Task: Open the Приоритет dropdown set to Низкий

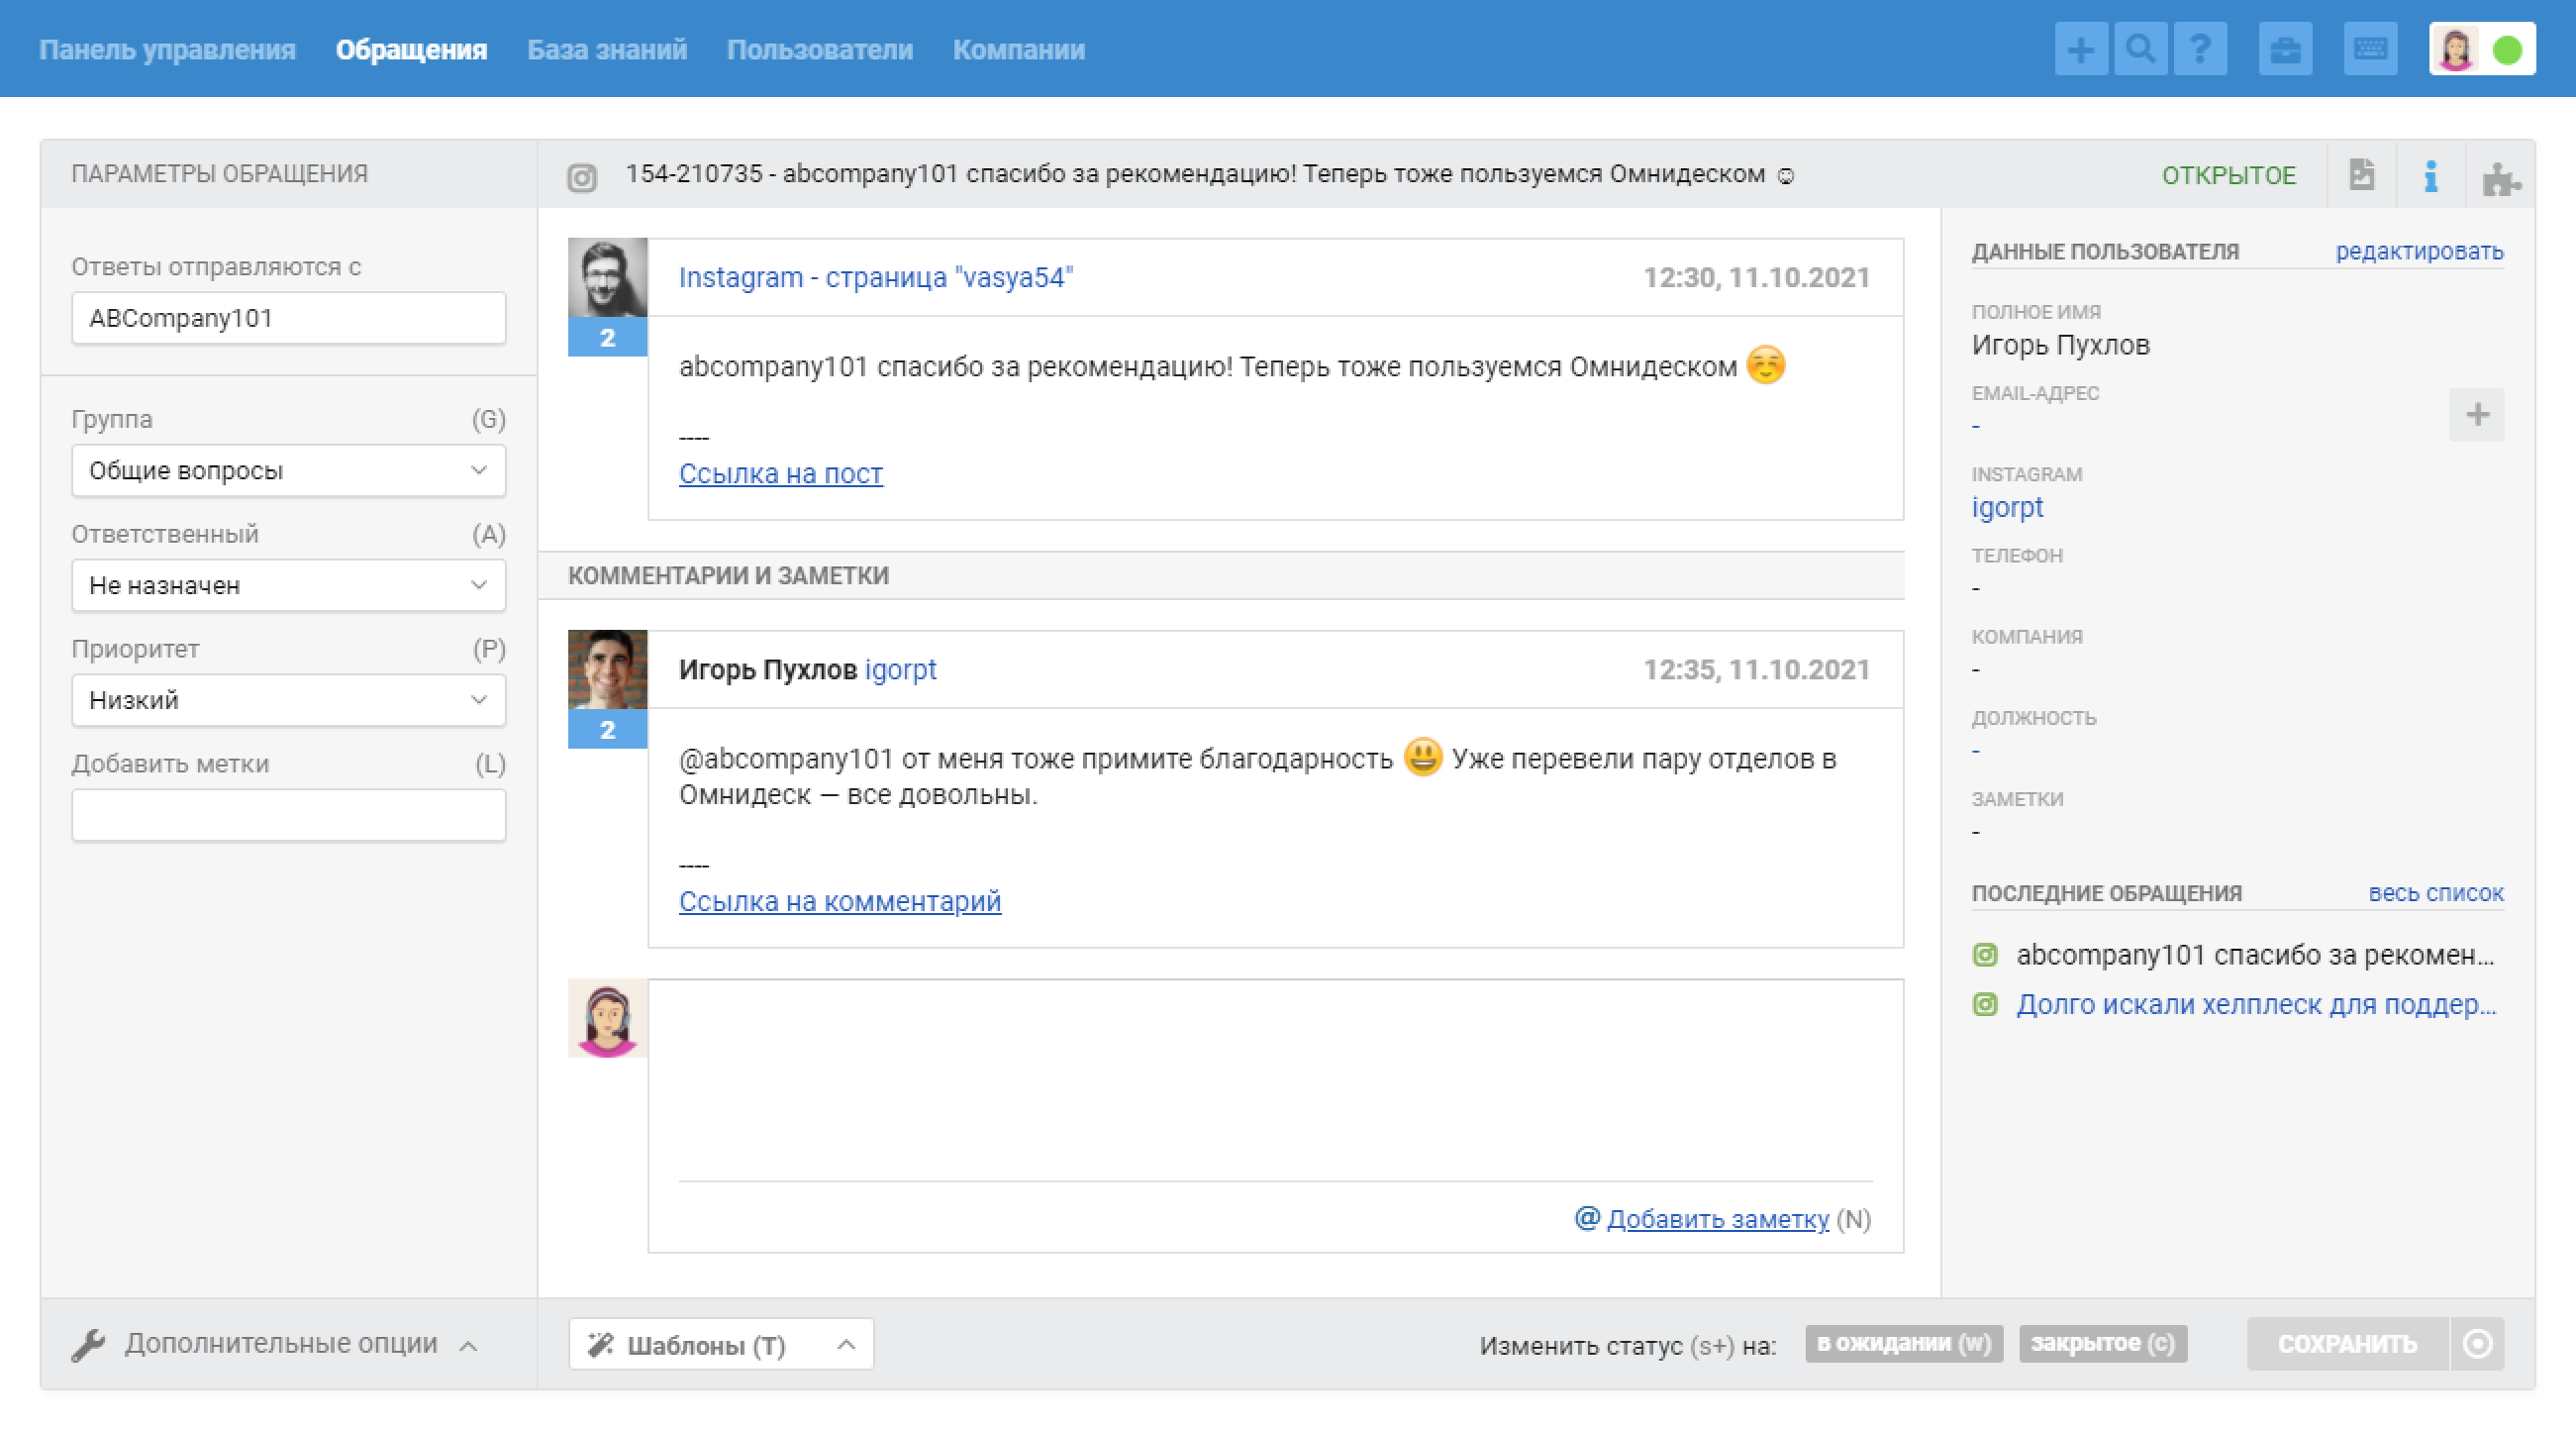Action: pos(288,700)
